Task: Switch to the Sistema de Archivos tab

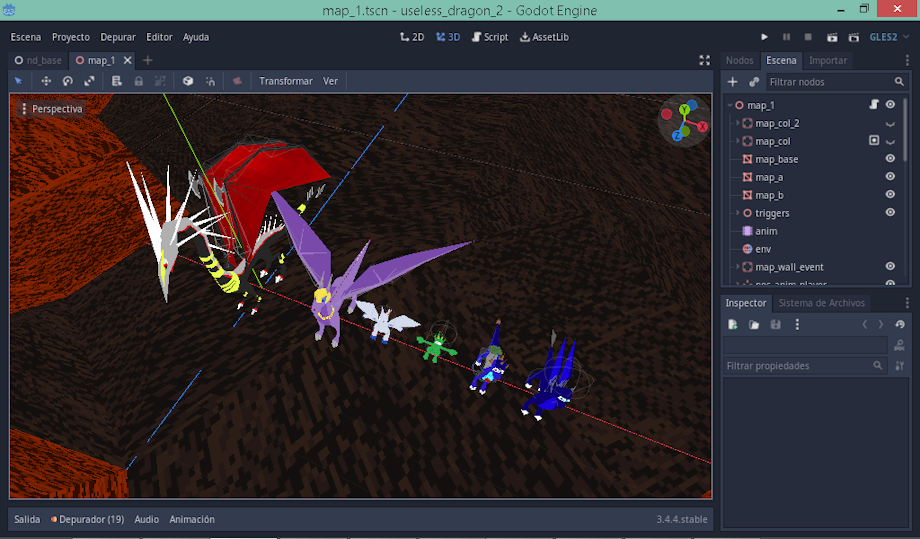Action: [x=822, y=303]
